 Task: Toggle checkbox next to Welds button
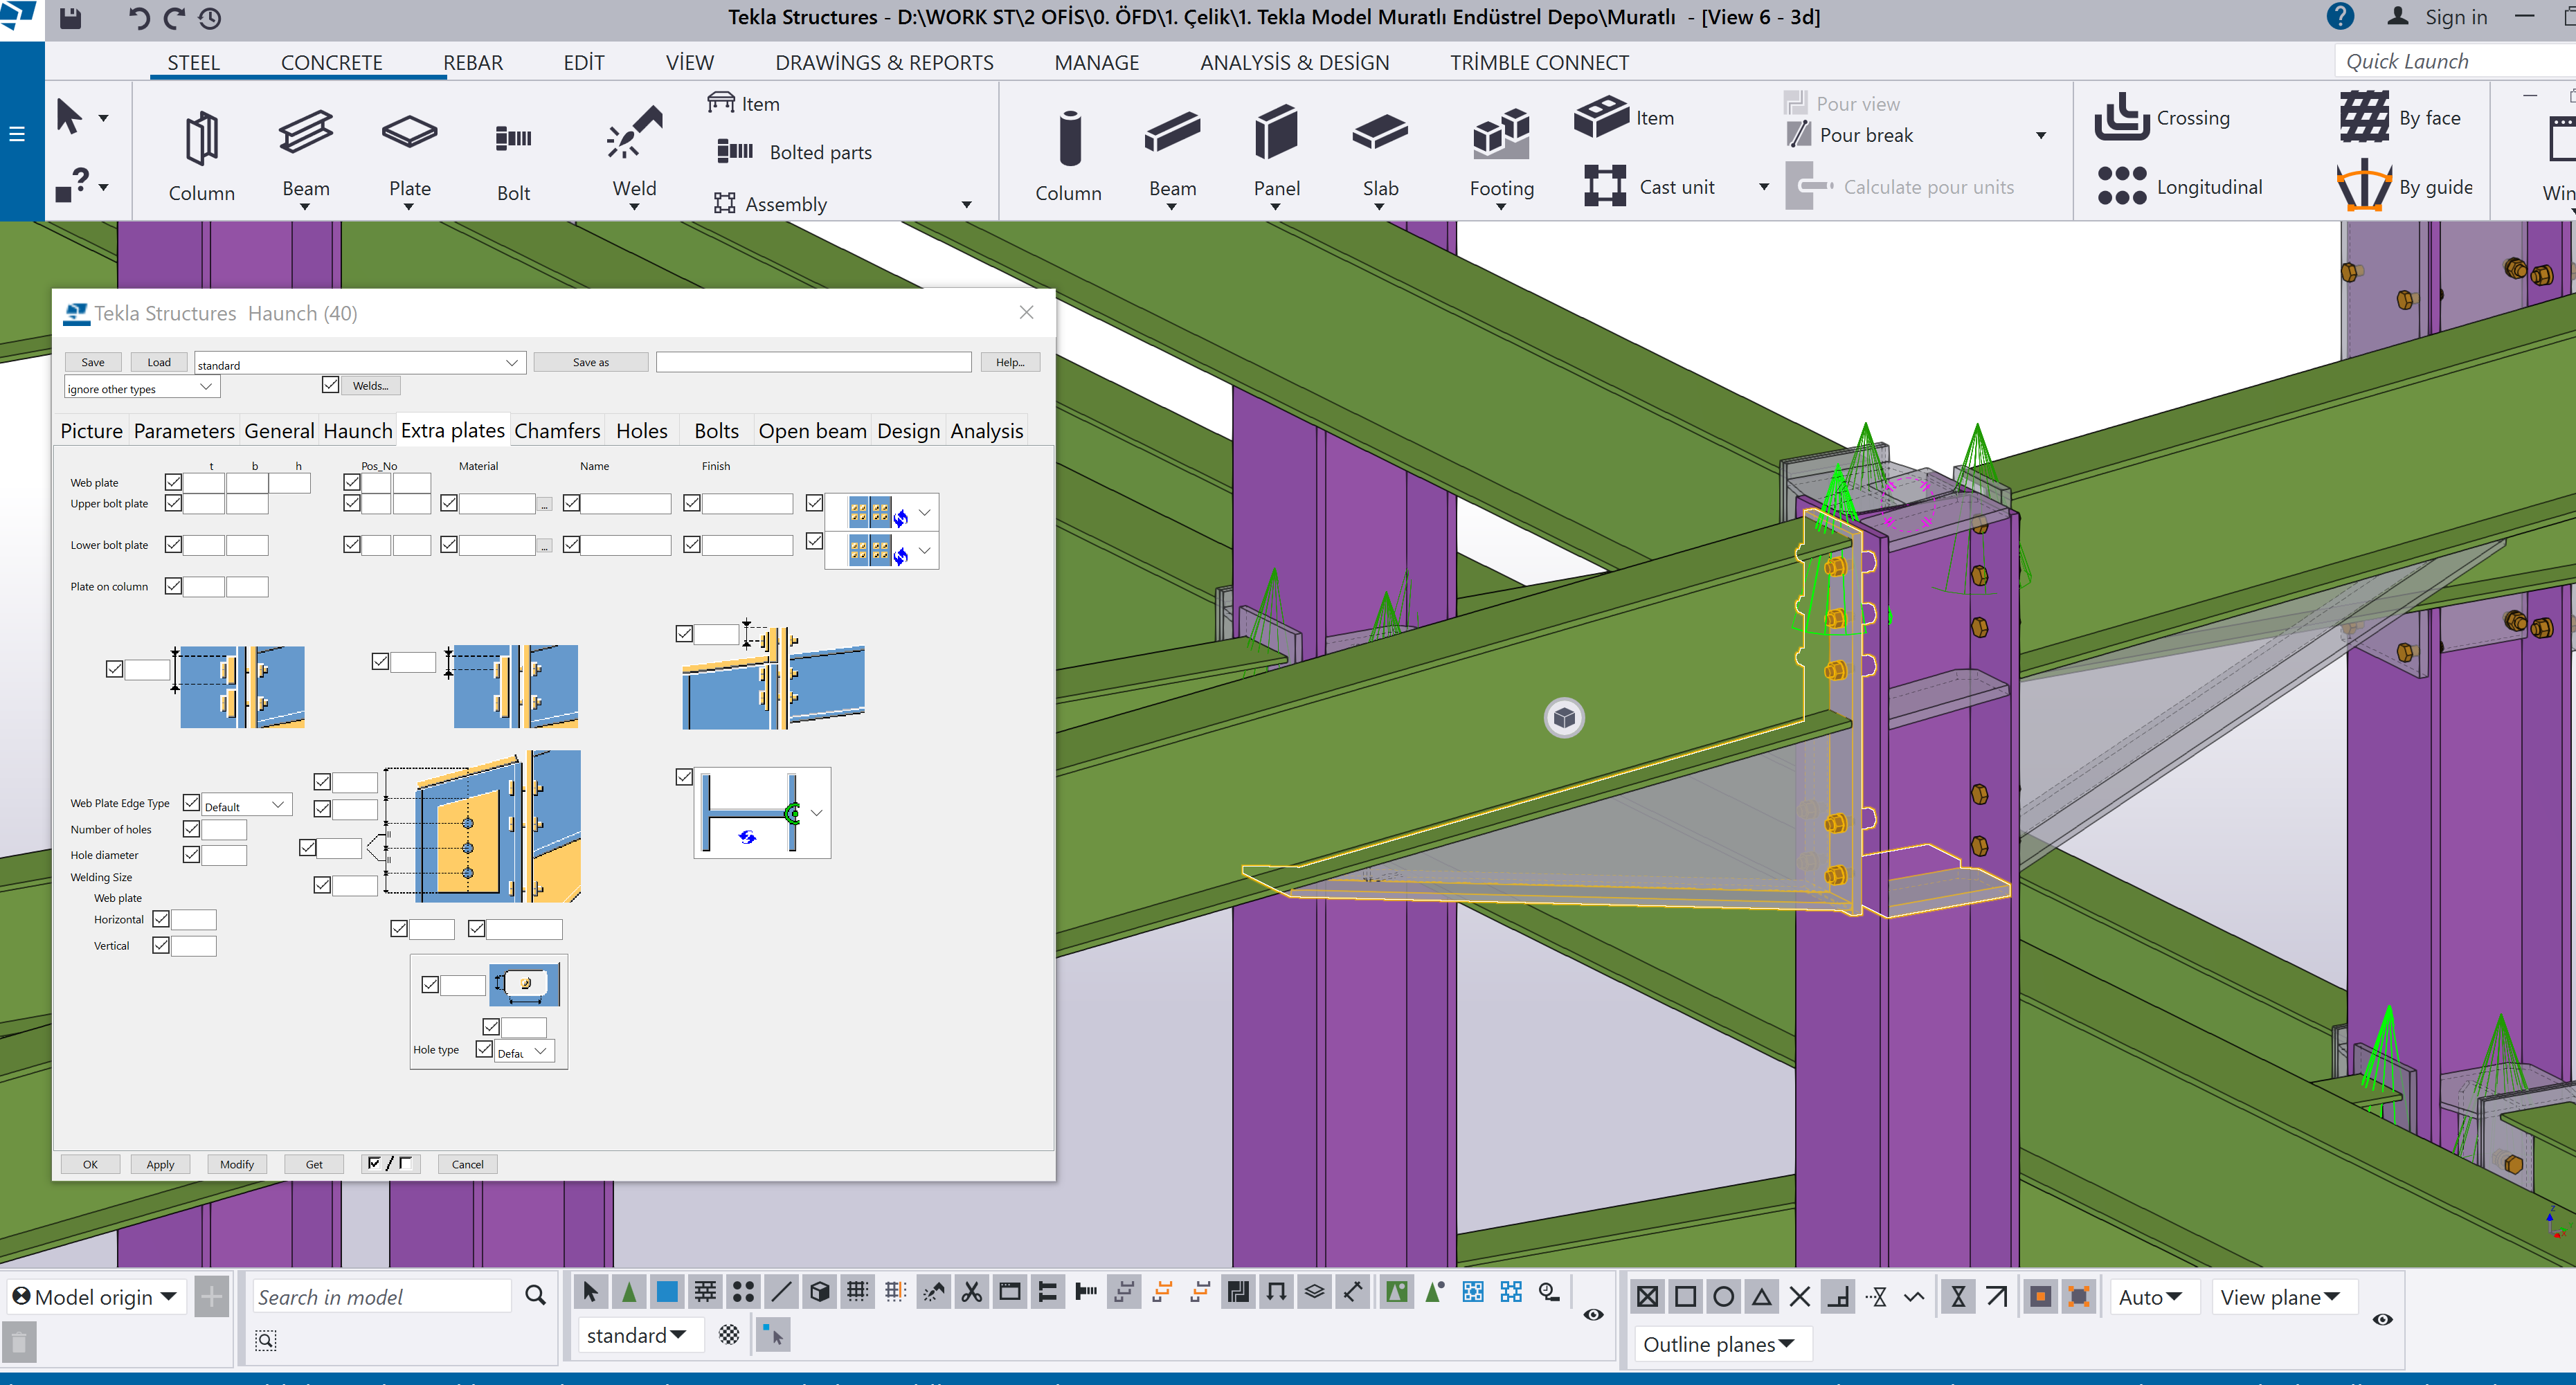click(x=331, y=385)
